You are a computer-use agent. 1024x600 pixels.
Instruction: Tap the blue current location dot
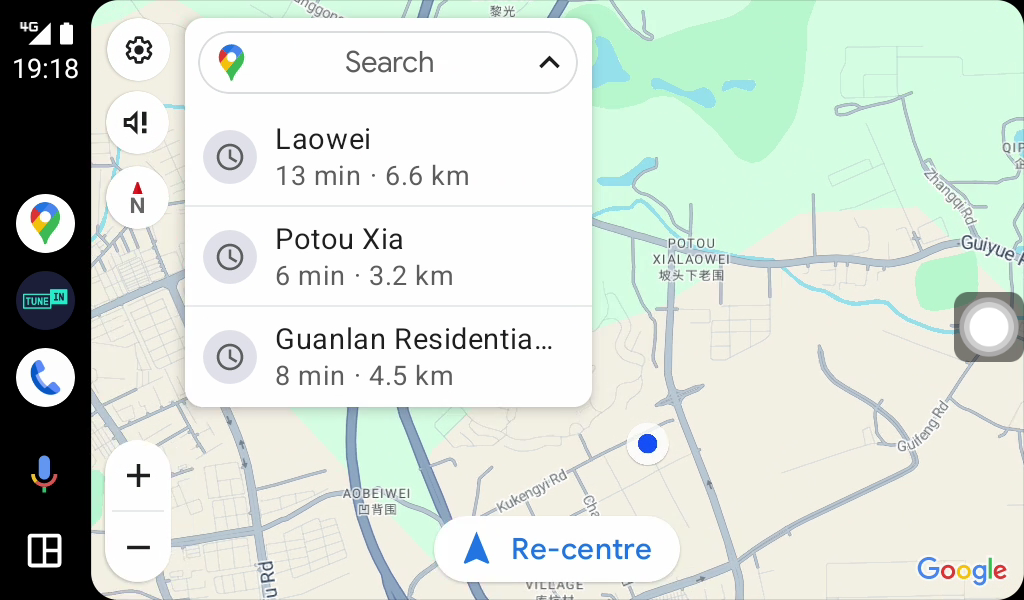pyautogui.click(x=647, y=444)
